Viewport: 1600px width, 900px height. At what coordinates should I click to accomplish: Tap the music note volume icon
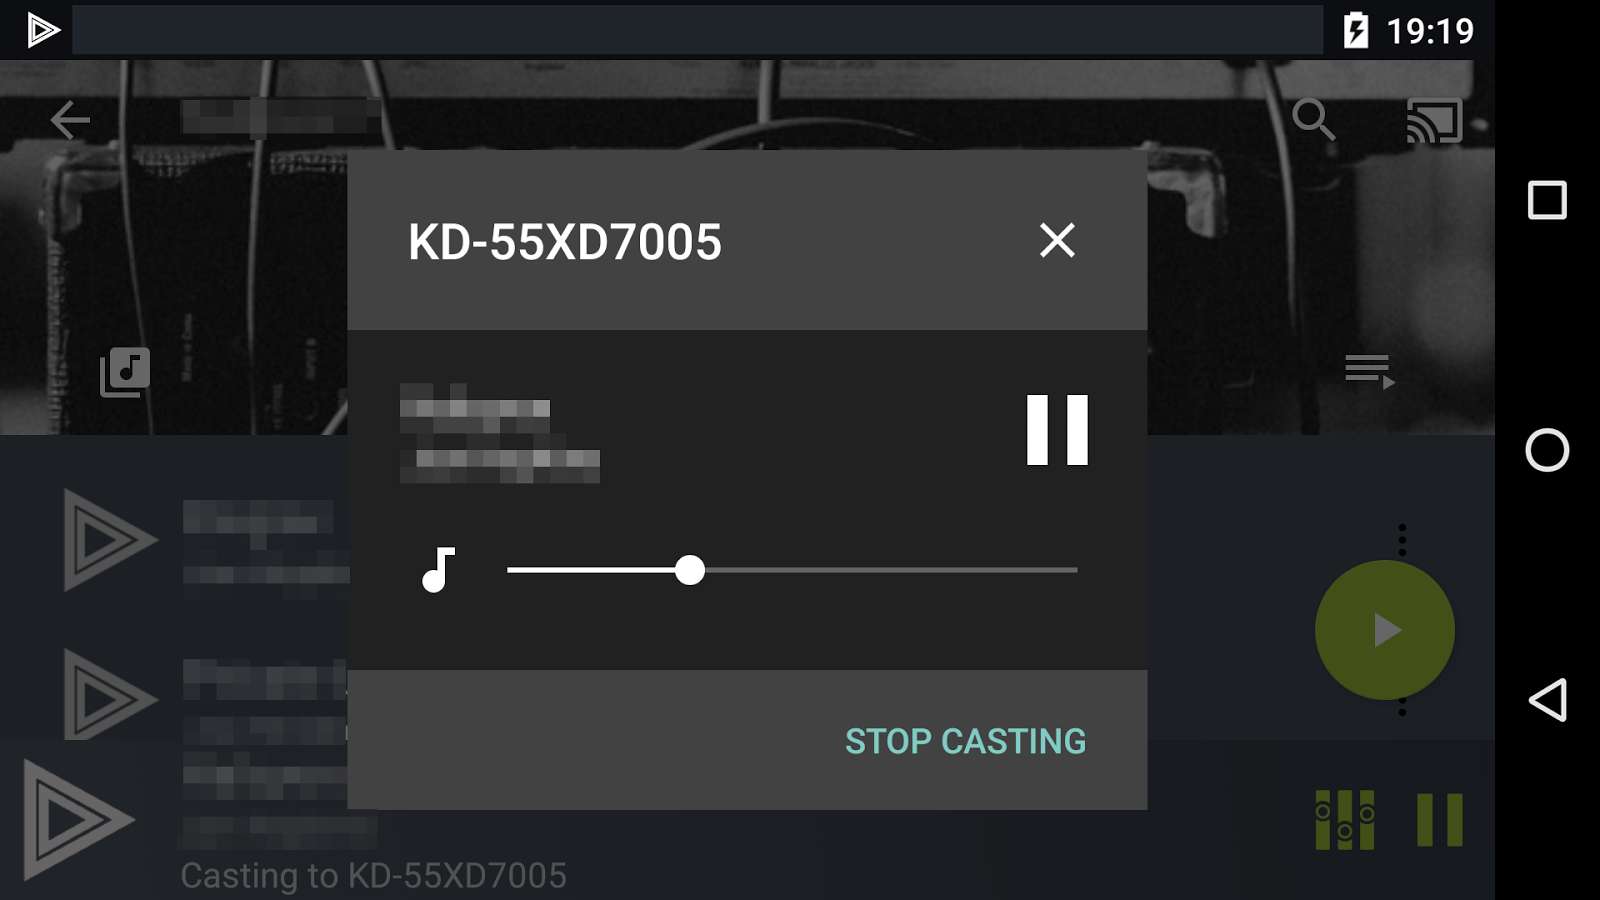[x=438, y=570]
